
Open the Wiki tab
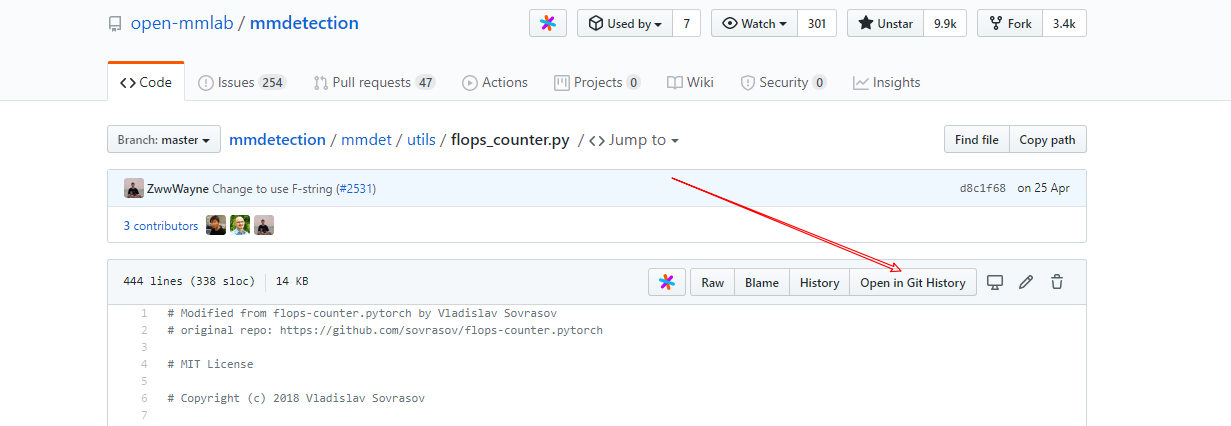click(x=690, y=82)
